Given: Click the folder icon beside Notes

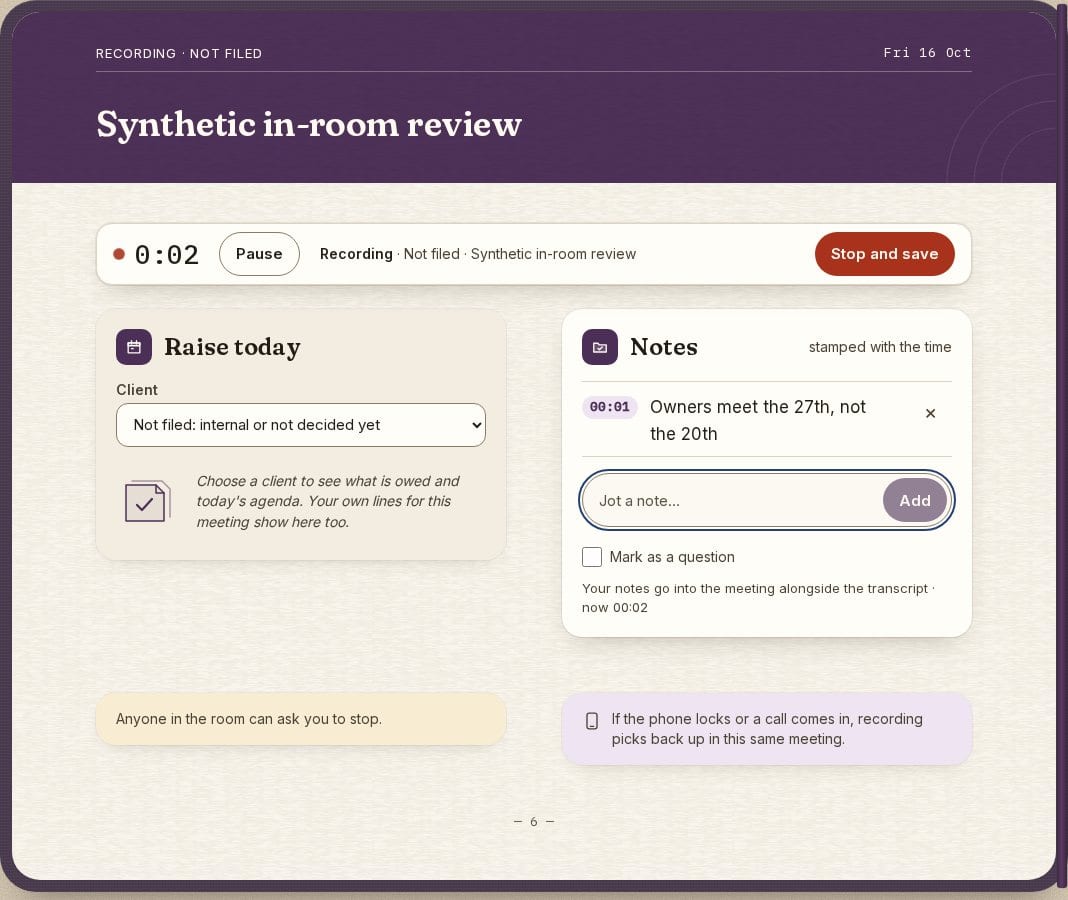Looking at the screenshot, I should coord(599,347).
